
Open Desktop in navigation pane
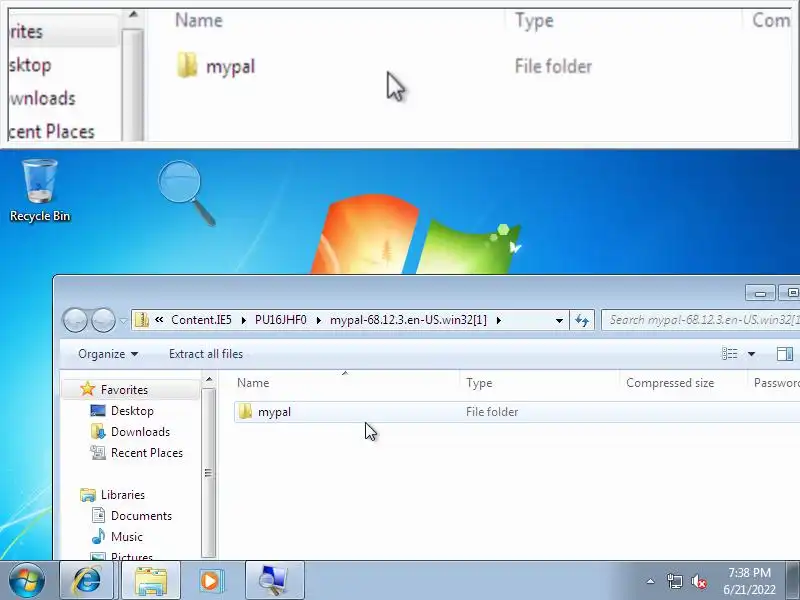(132, 411)
